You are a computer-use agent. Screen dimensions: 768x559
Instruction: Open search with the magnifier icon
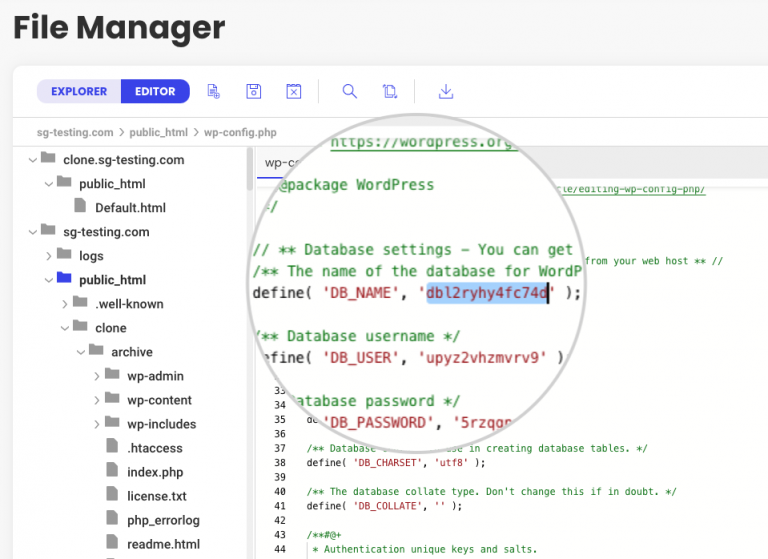coord(349,91)
